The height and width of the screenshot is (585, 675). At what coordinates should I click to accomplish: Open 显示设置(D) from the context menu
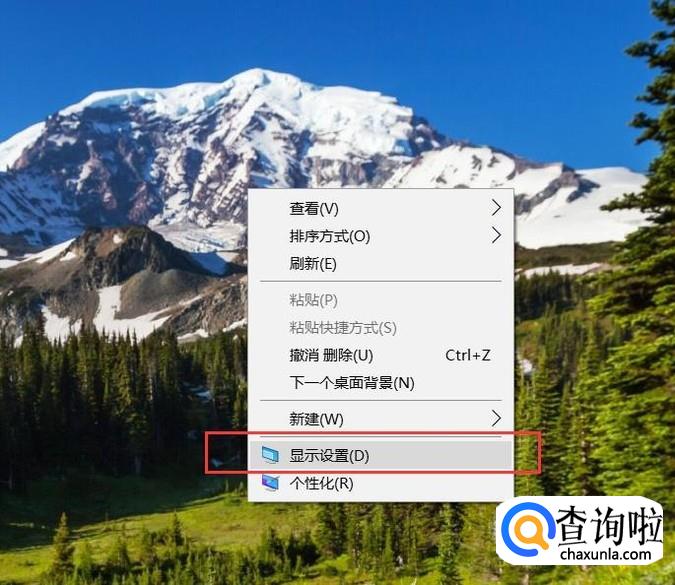(381, 455)
